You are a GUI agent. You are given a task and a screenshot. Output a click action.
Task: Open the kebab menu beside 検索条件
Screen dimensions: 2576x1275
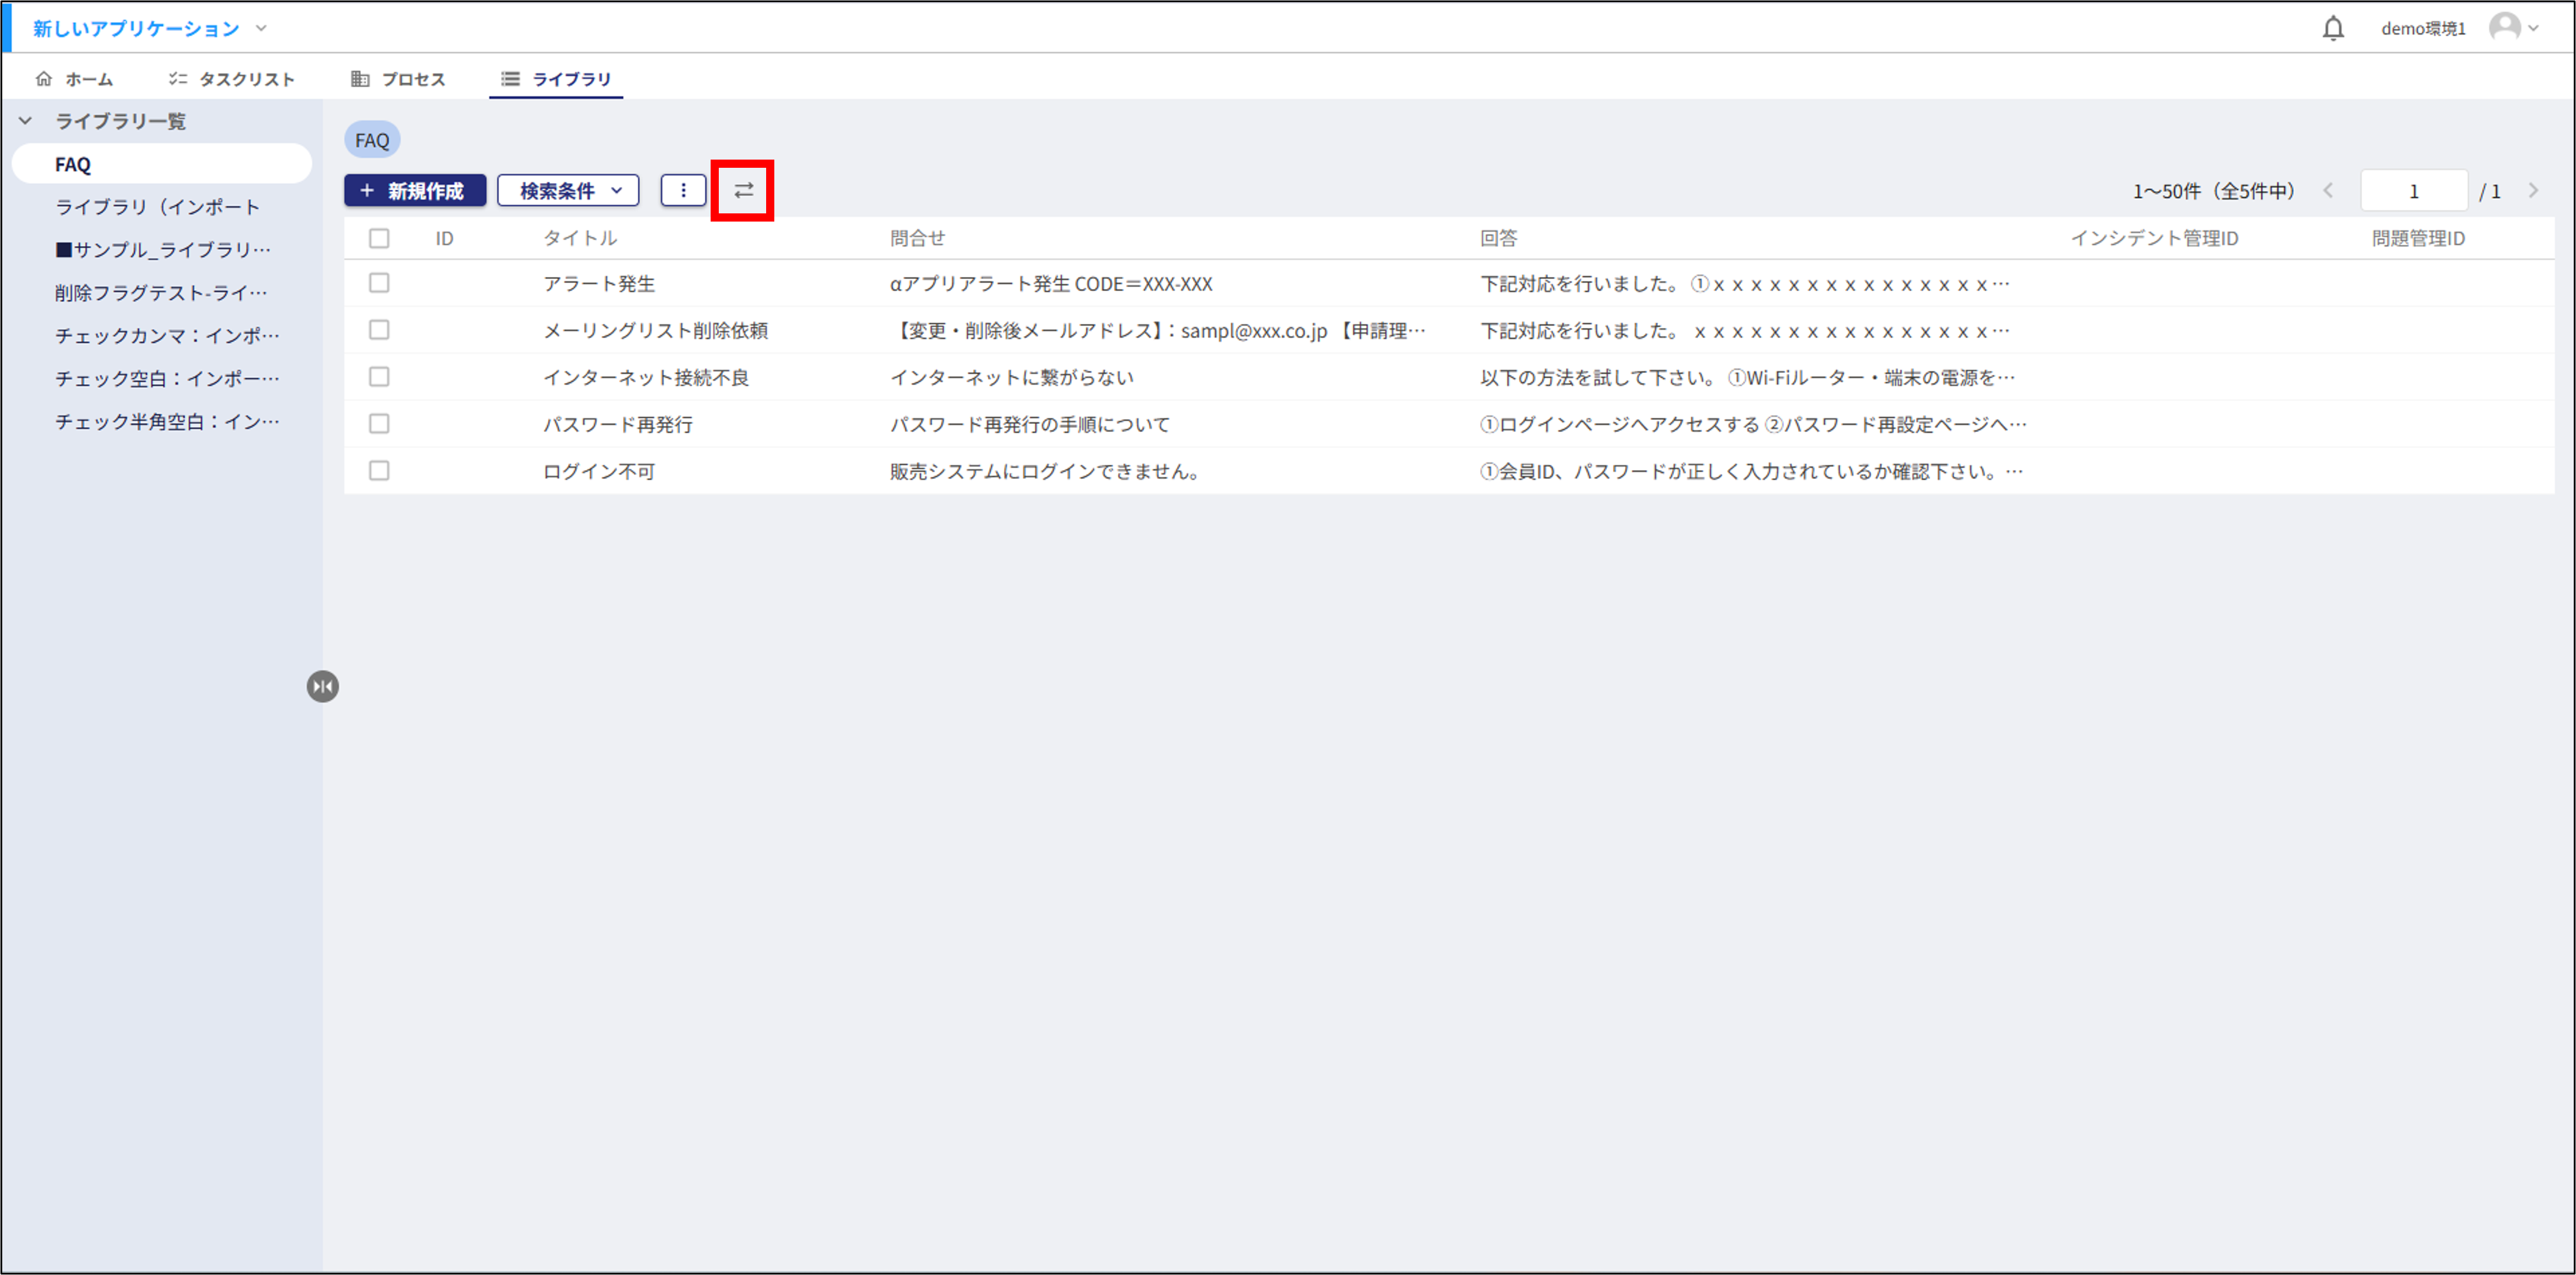[x=683, y=189]
